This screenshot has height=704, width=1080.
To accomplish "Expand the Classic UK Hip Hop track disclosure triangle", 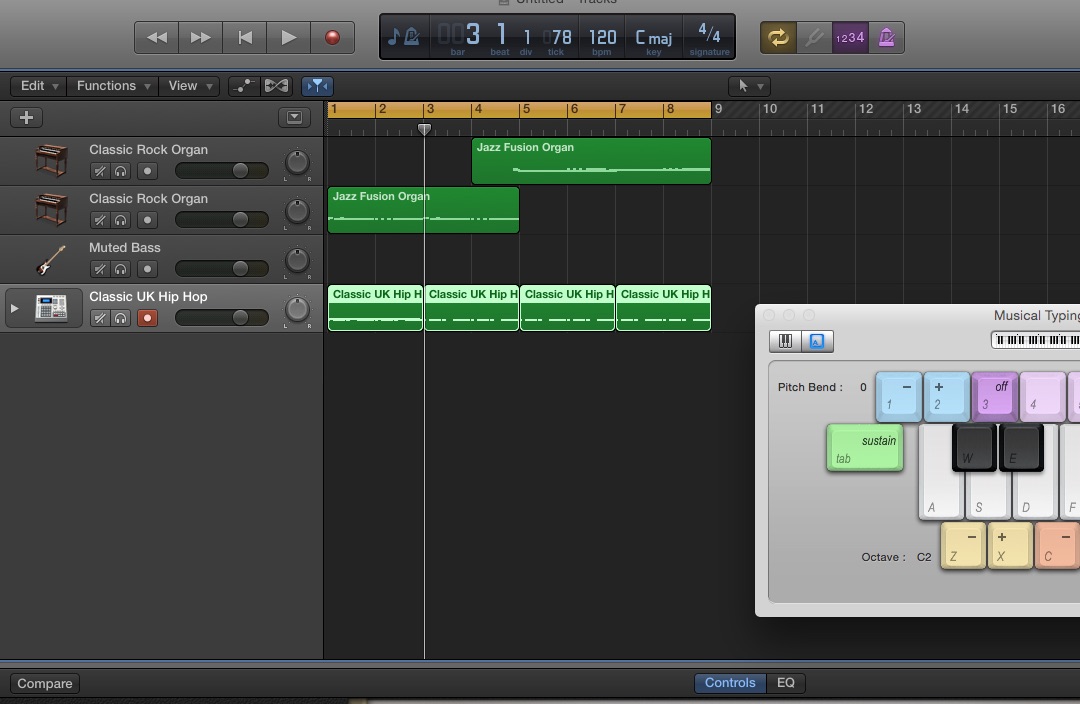I will coord(14,308).
